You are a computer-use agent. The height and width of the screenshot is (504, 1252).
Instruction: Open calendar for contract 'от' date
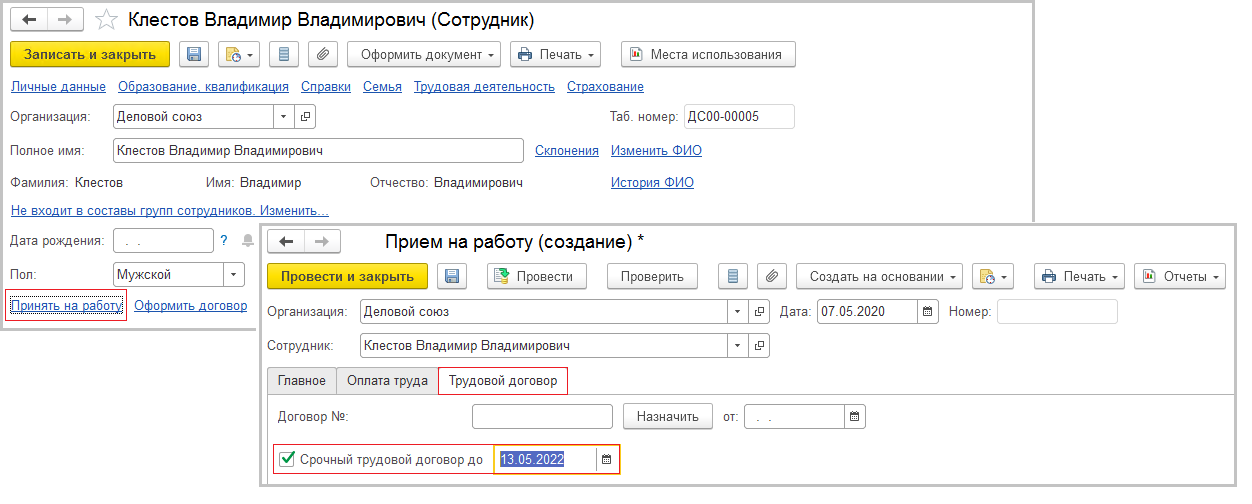point(855,416)
